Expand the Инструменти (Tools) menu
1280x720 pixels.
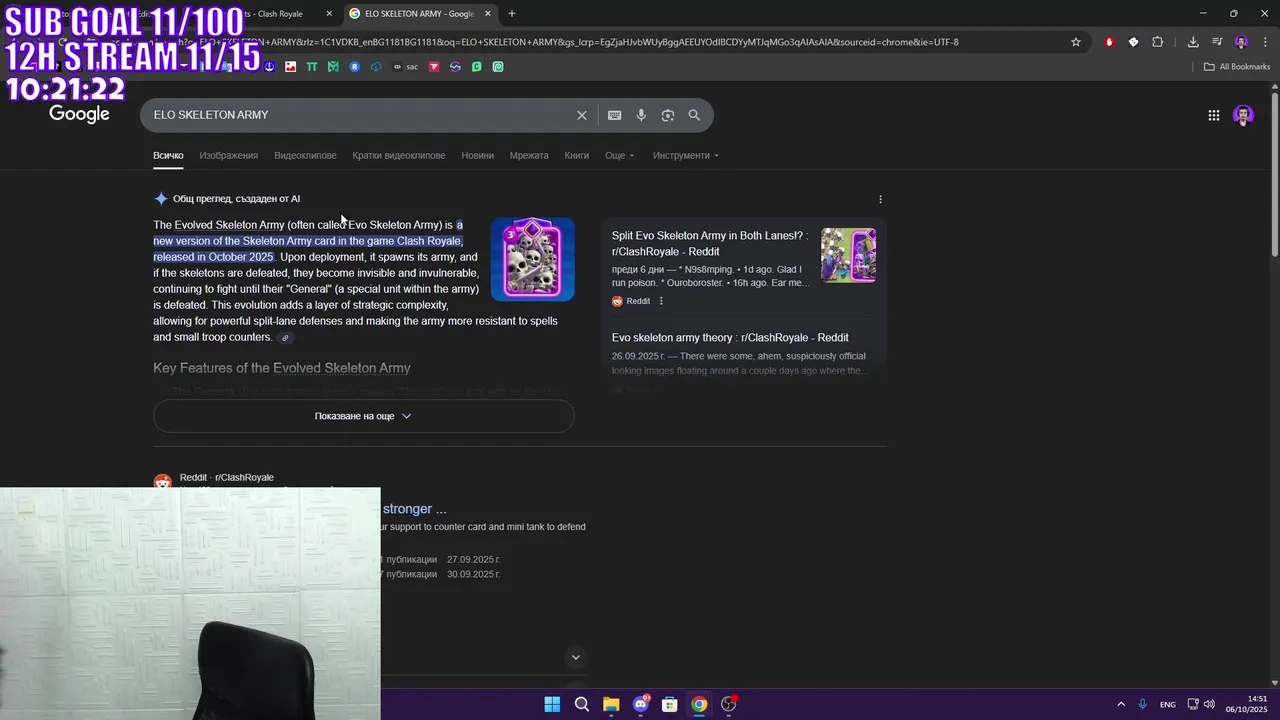[x=686, y=156]
